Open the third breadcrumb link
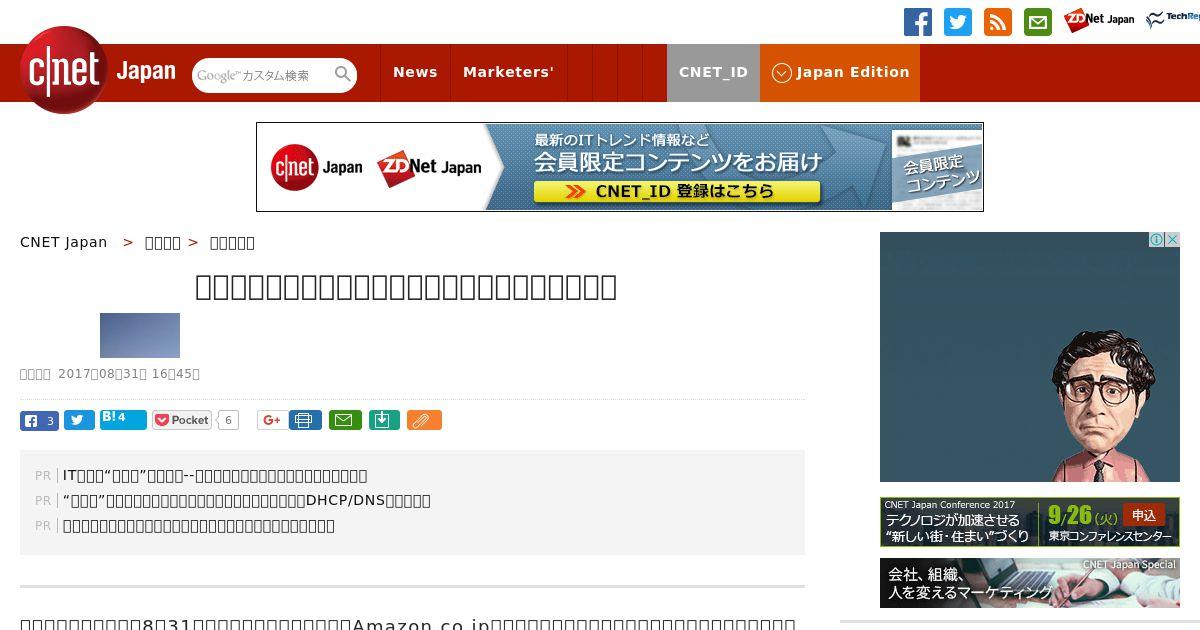 tap(232, 242)
